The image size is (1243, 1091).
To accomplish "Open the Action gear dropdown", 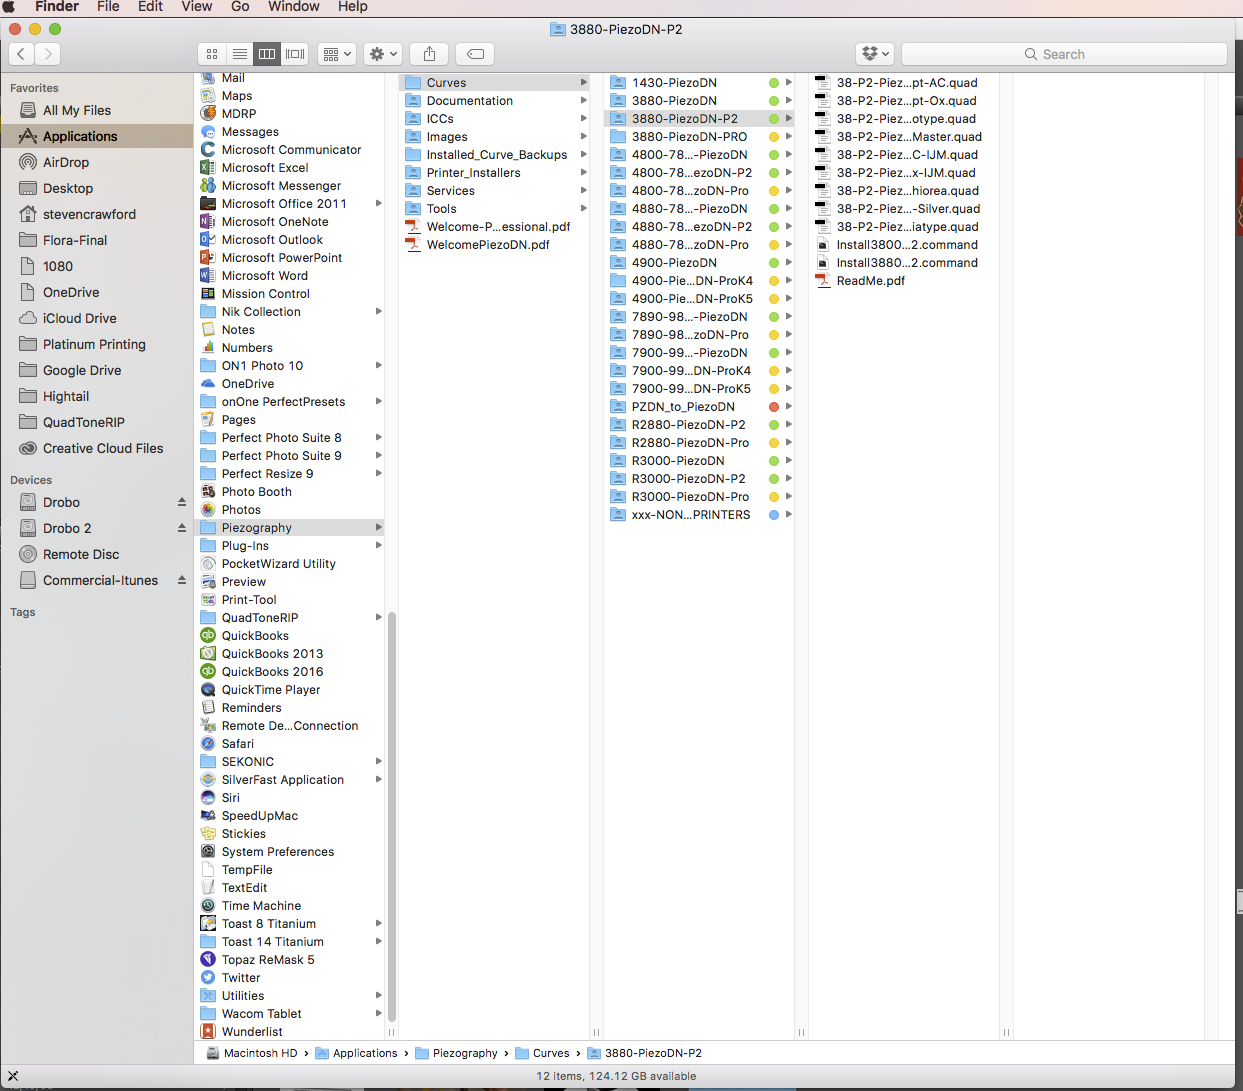I will [x=383, y=54].
